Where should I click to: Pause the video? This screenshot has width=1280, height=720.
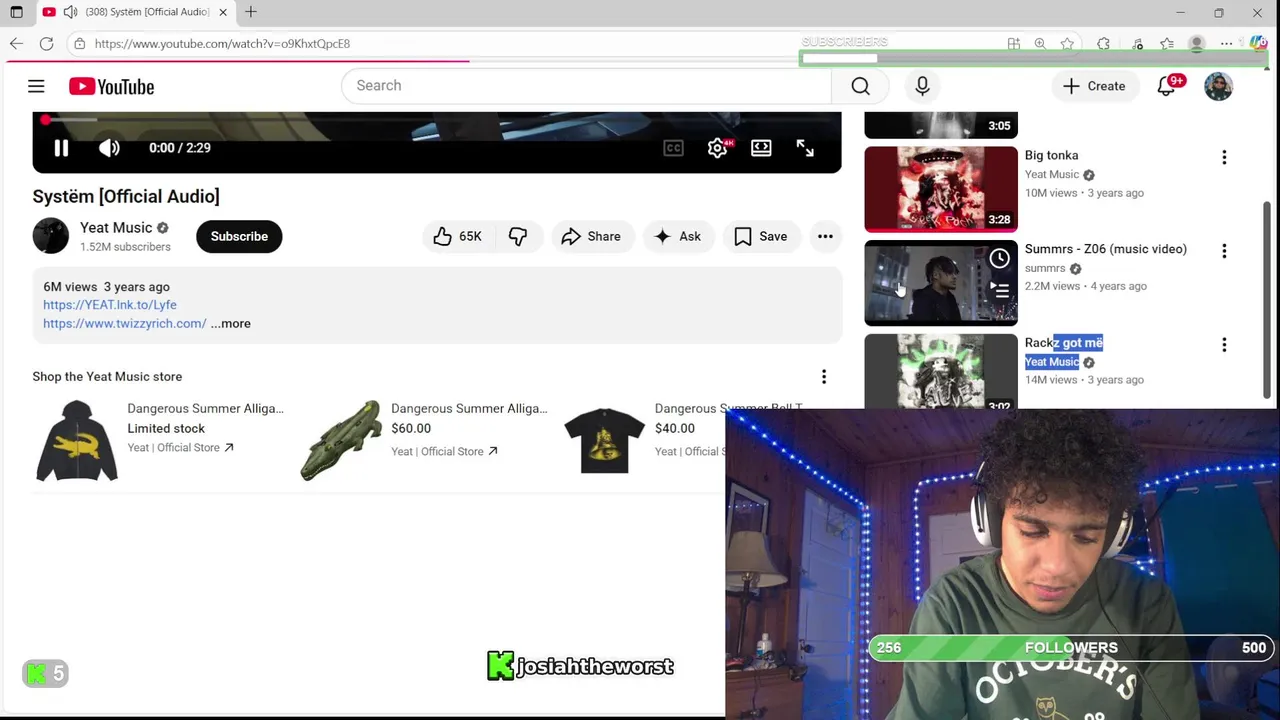61,148
